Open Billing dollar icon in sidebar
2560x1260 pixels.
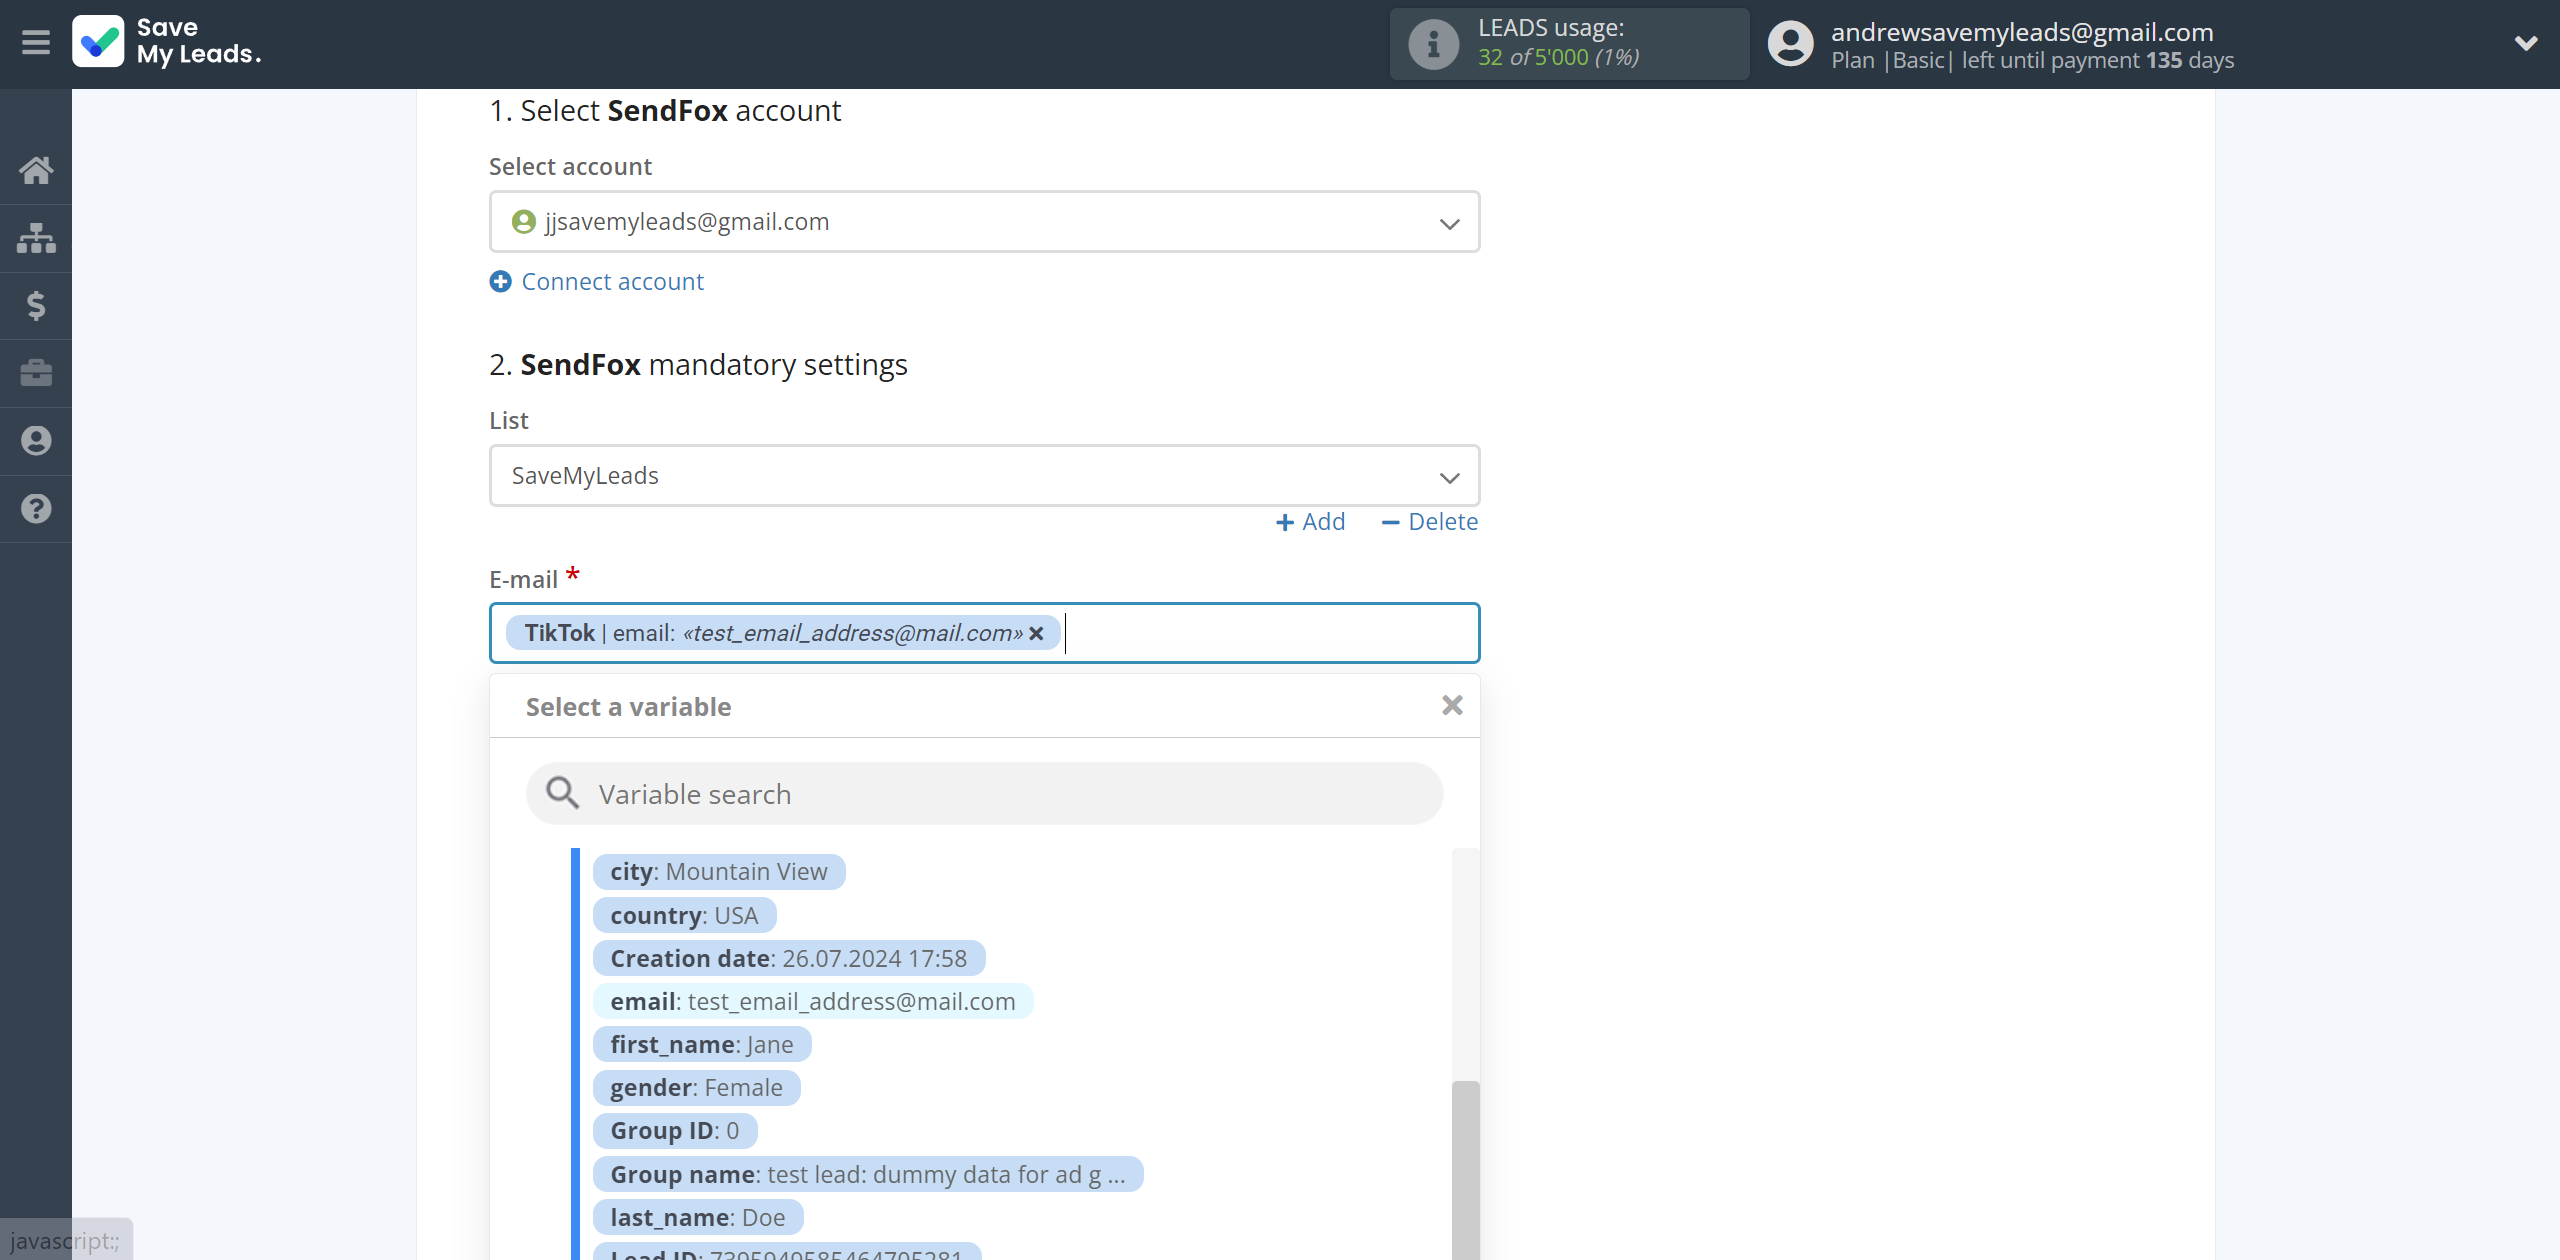(36, 305)
